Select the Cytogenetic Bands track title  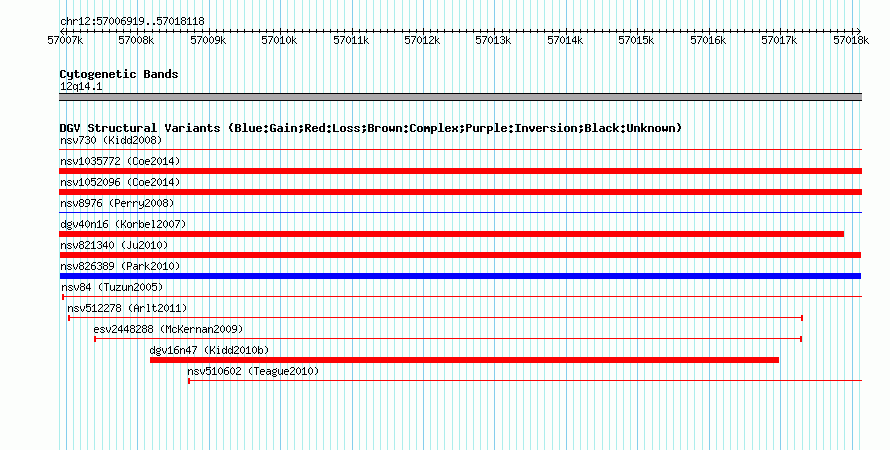click(x=119, y=74)
